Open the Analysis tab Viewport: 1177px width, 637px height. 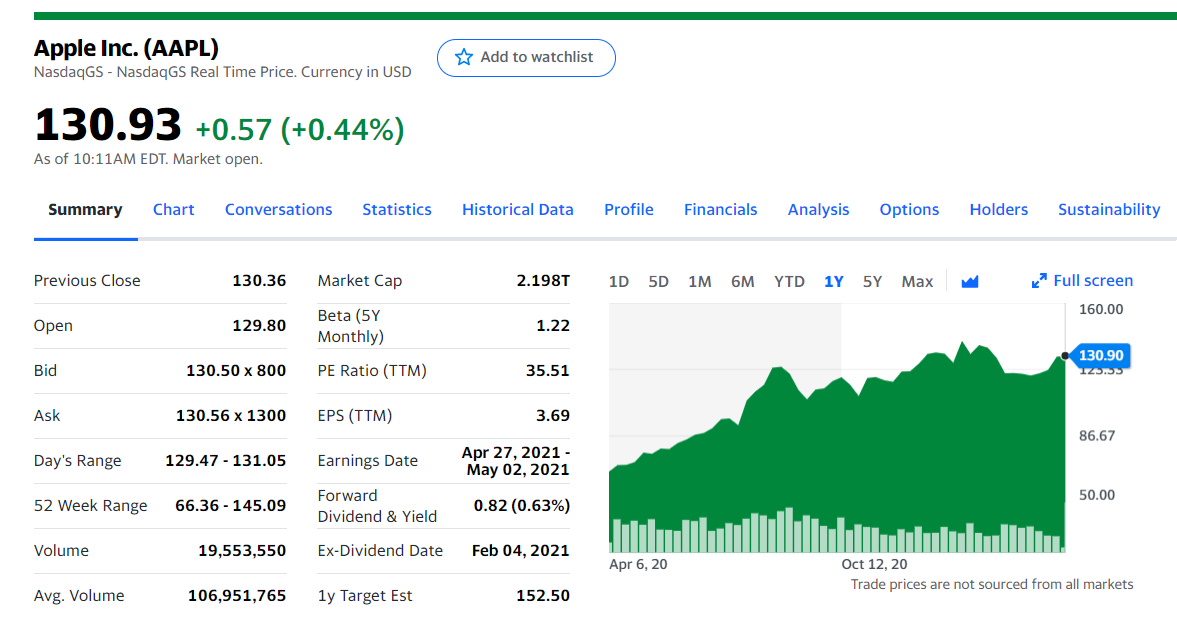tap(818, 209)
